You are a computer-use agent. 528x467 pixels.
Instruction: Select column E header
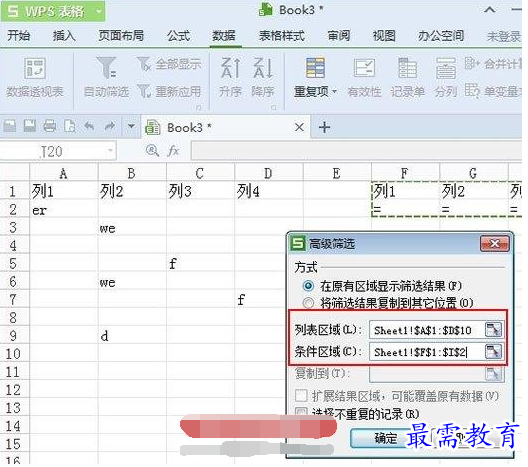pos(337,174)
